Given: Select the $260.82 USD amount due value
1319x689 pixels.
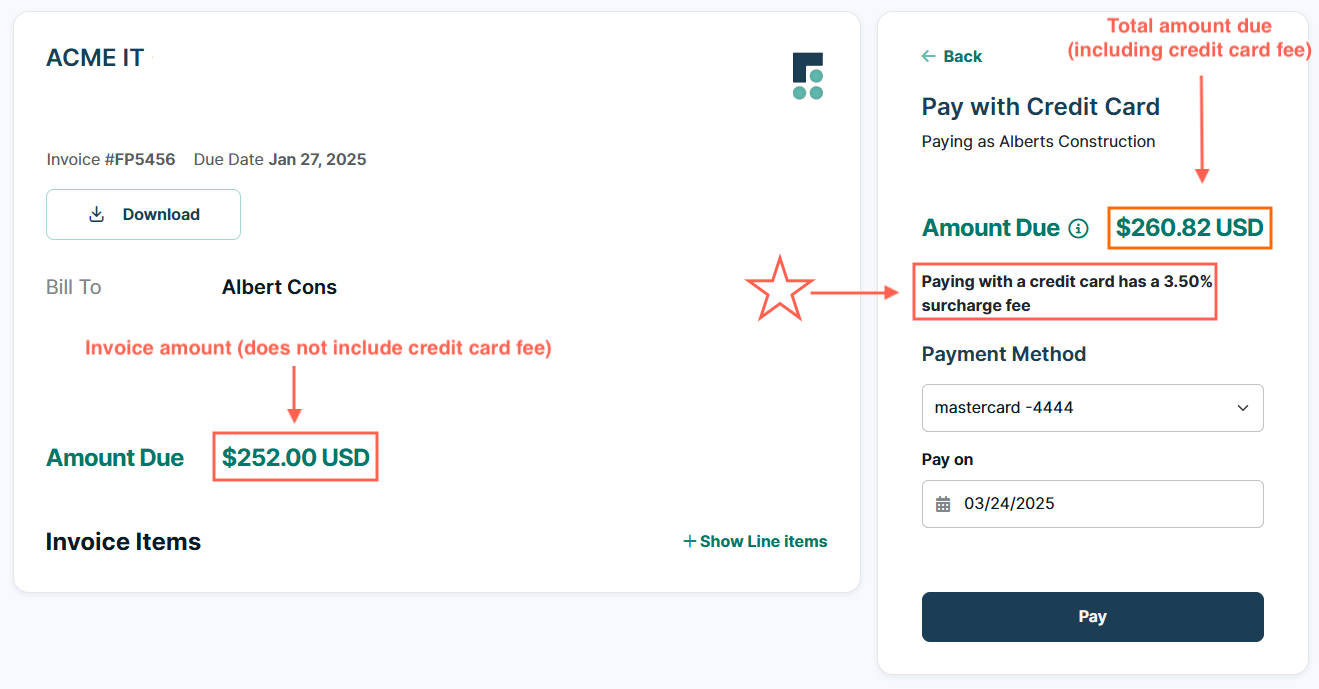Looking at the screenshot, I should coord(1189,228).
